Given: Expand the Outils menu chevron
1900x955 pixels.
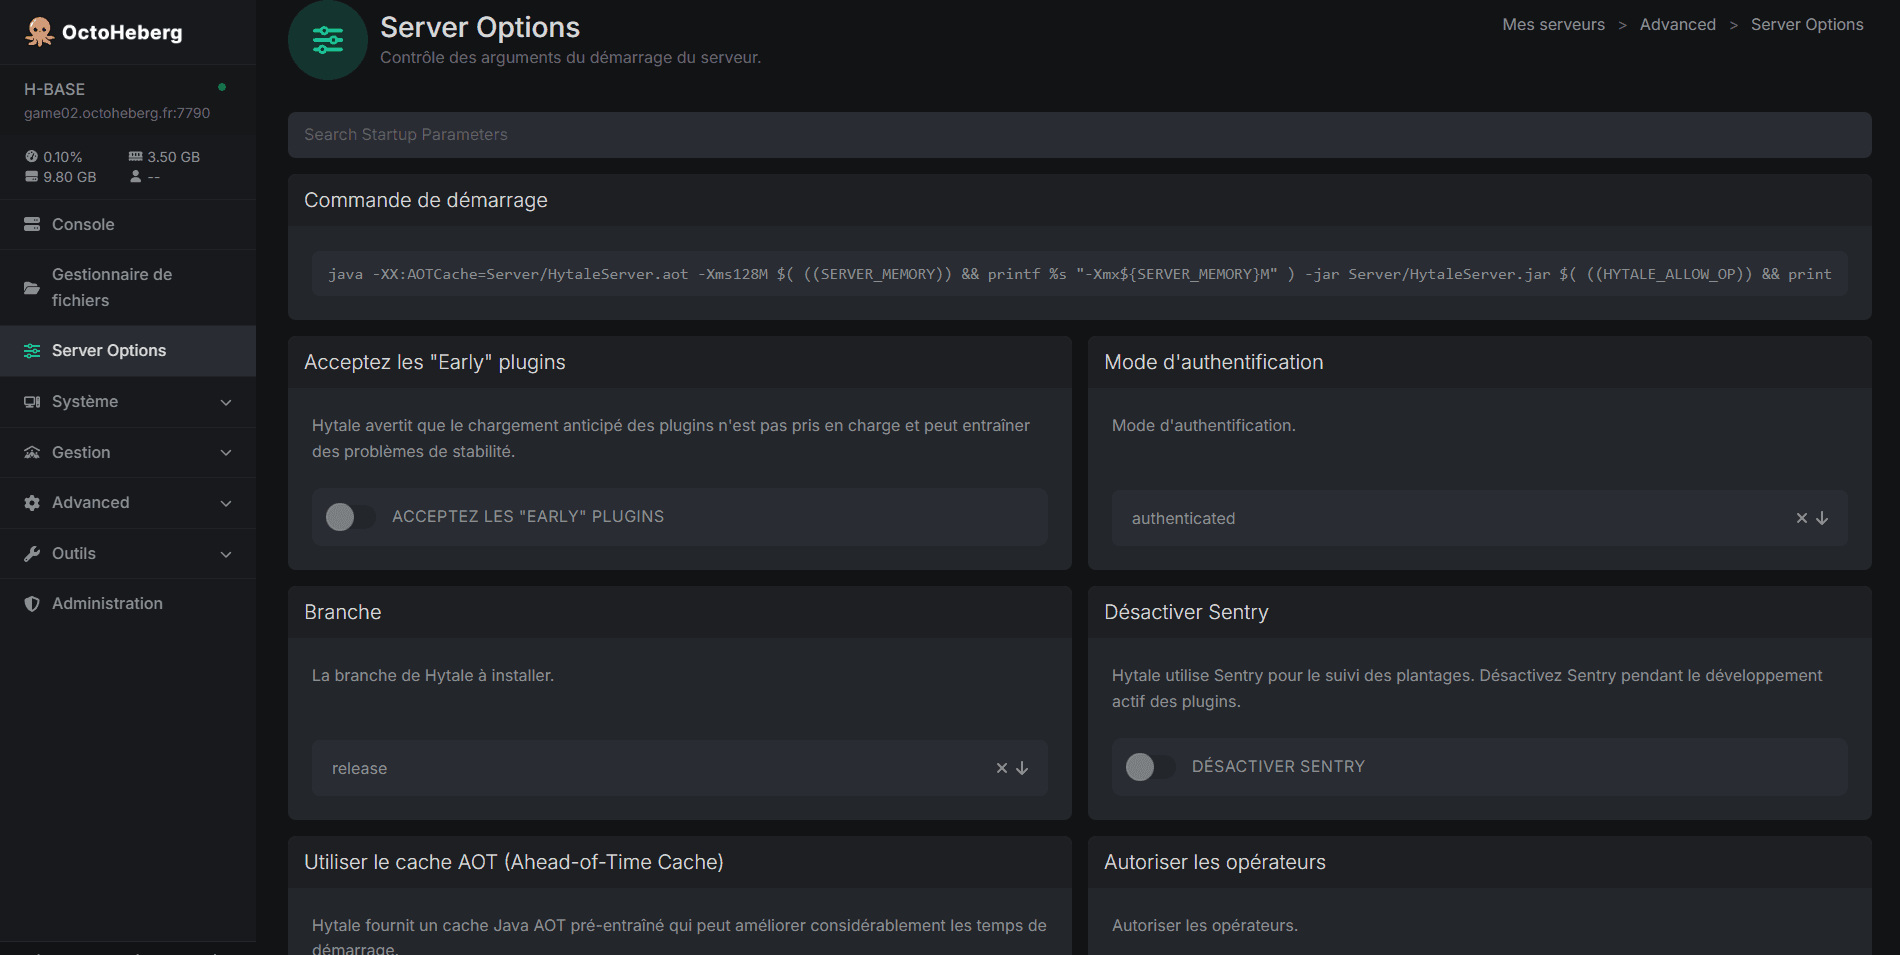Looking at the screenshot, I should [x=226, y=554].
